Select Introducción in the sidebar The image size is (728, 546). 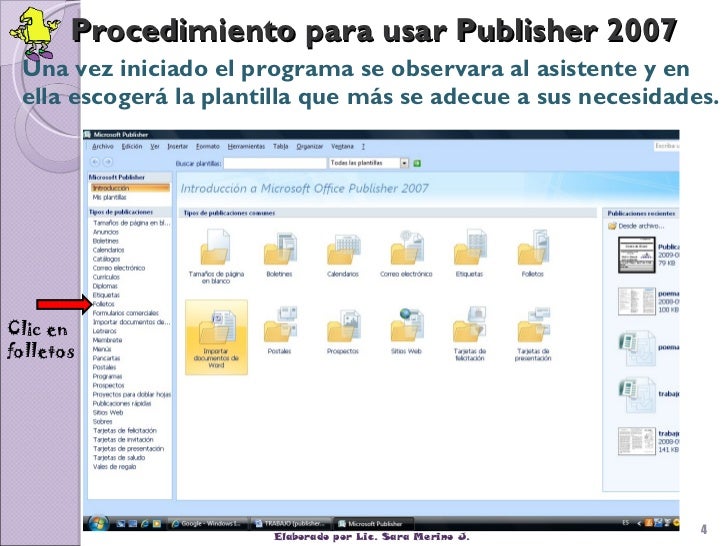pyautogui.click(x=130, y=188)
